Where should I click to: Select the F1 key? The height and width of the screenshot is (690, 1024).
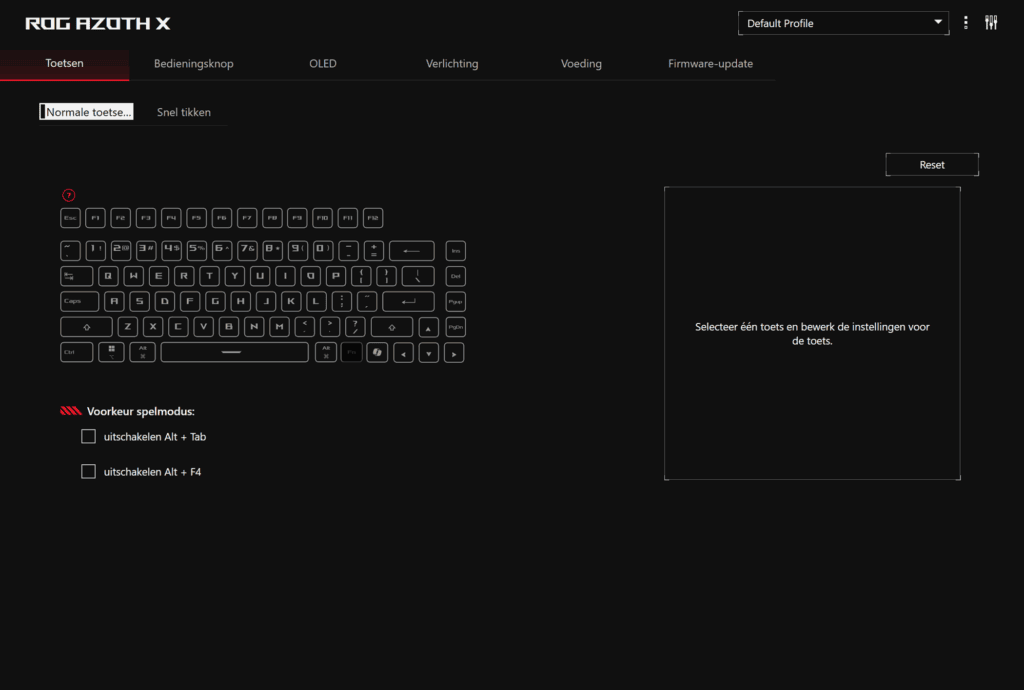coord(95,218)
